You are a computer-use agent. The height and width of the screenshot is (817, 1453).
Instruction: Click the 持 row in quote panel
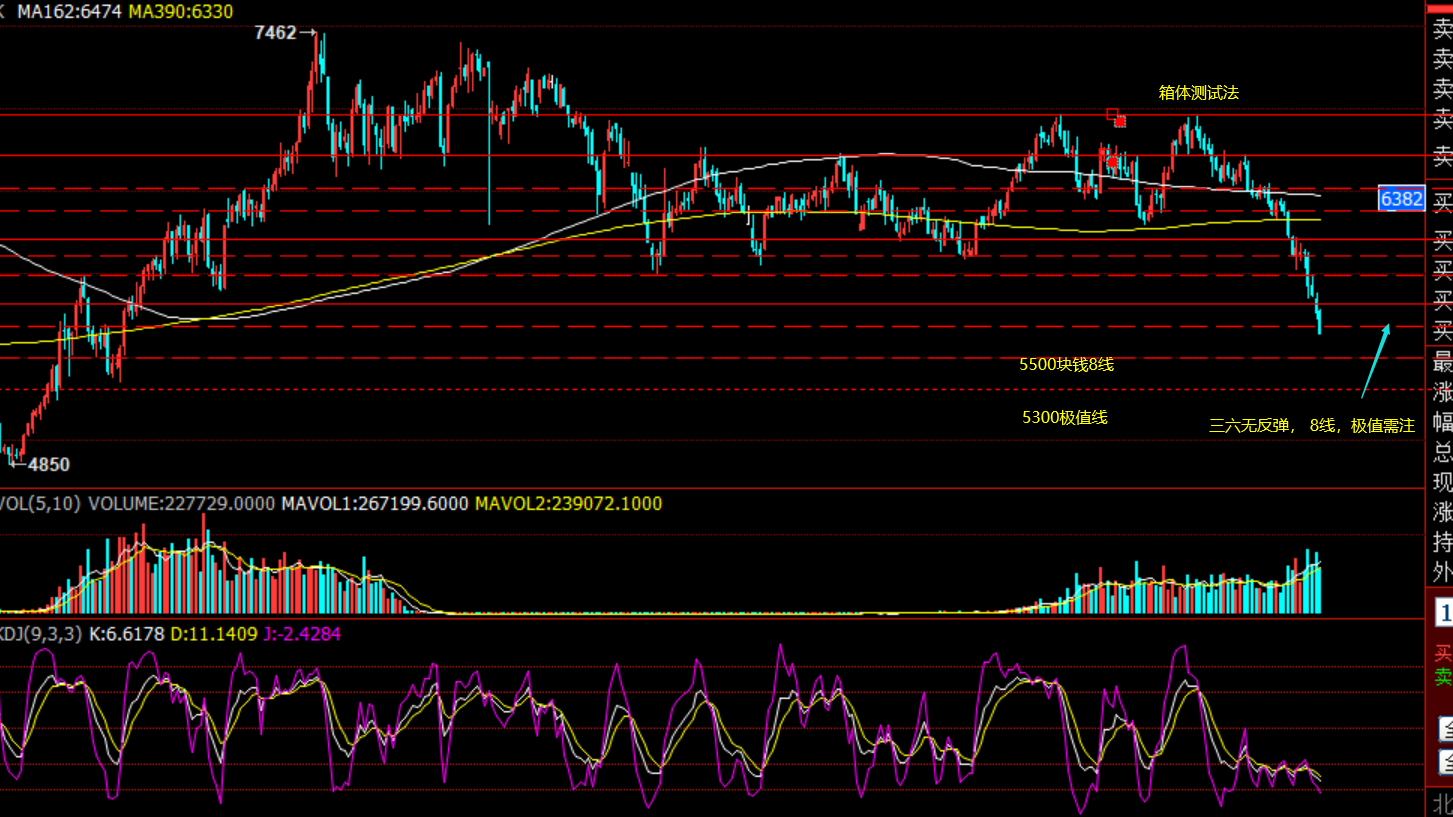pyautogui.click(x=1441, y=542)
